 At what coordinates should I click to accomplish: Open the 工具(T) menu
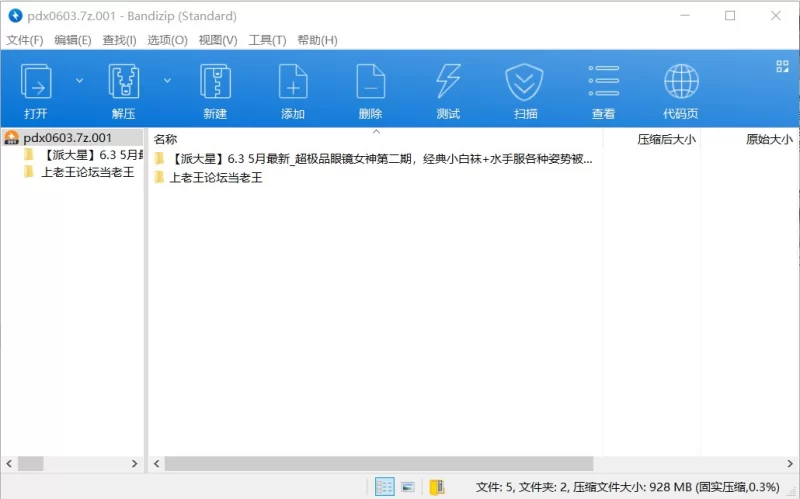(267, 40)
